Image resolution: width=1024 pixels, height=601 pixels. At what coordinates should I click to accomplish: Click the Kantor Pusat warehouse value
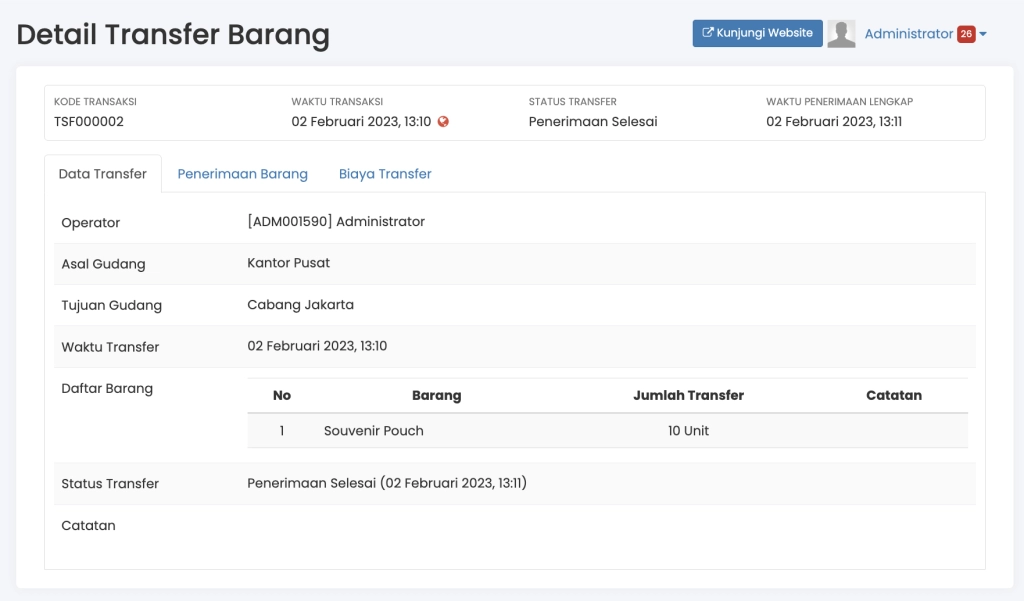288,263
